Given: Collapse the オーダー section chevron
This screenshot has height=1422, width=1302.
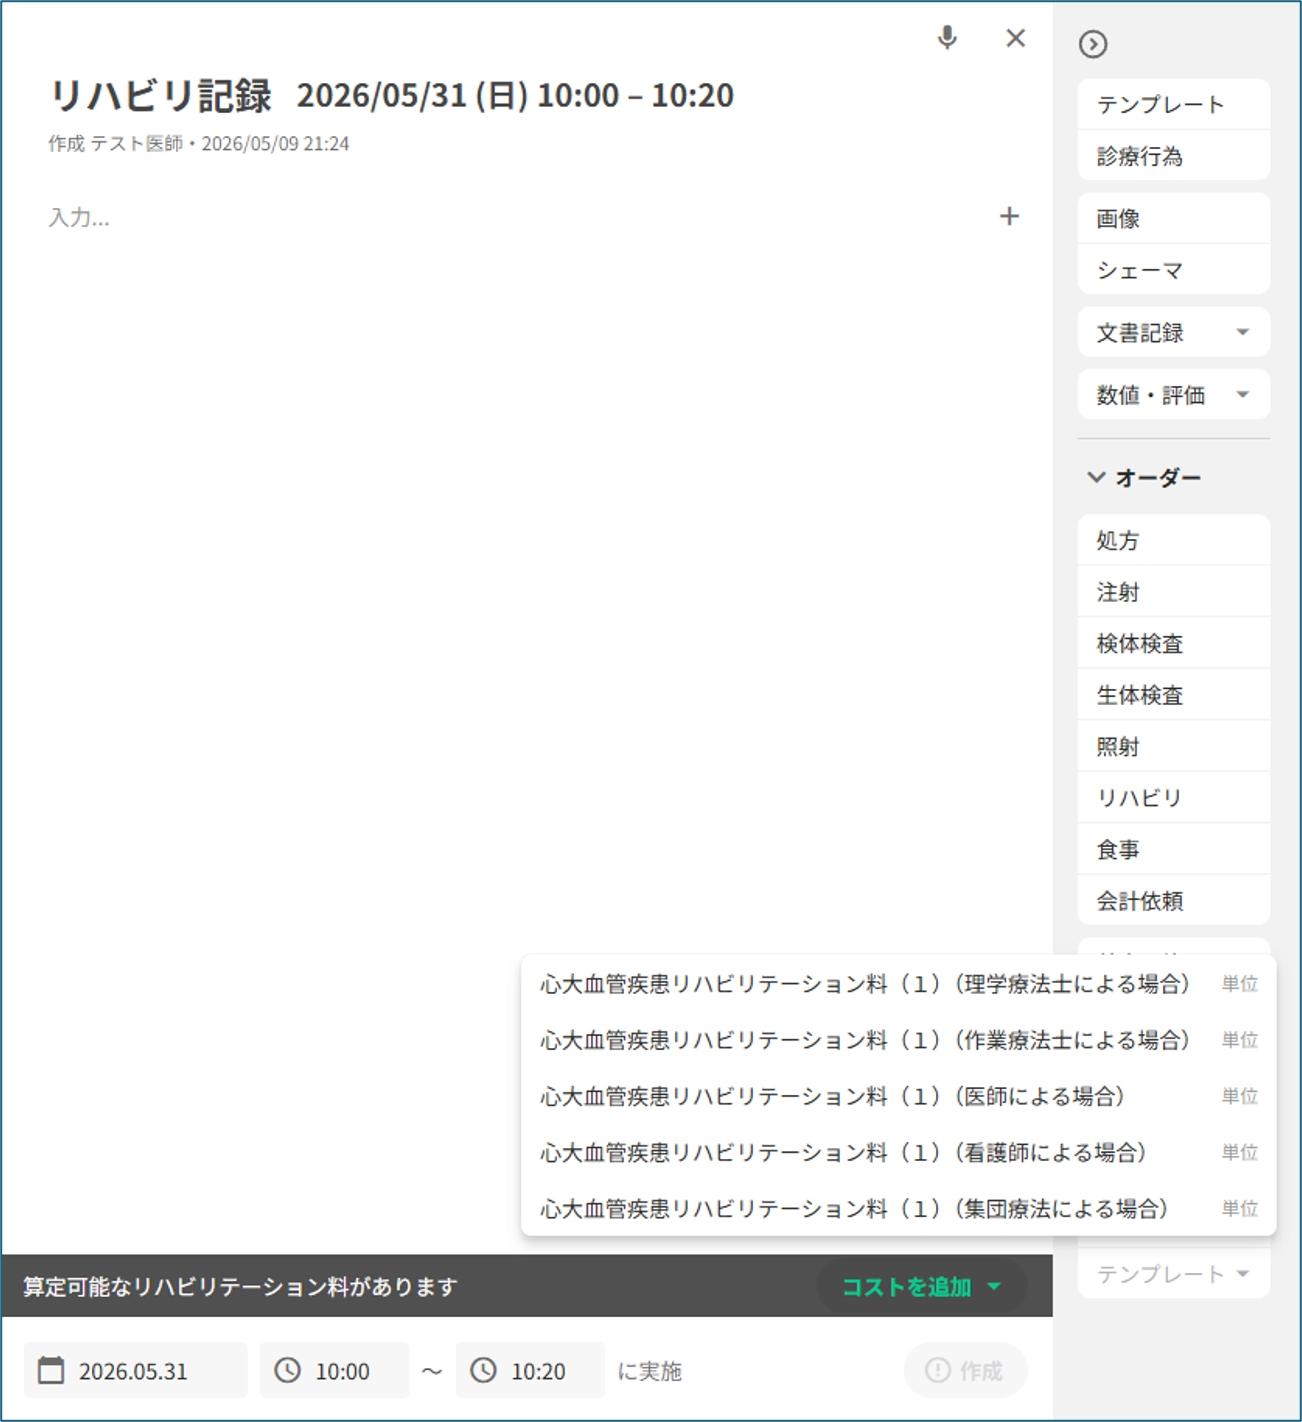Looking at the screenshot, I should coord(1096,477).
